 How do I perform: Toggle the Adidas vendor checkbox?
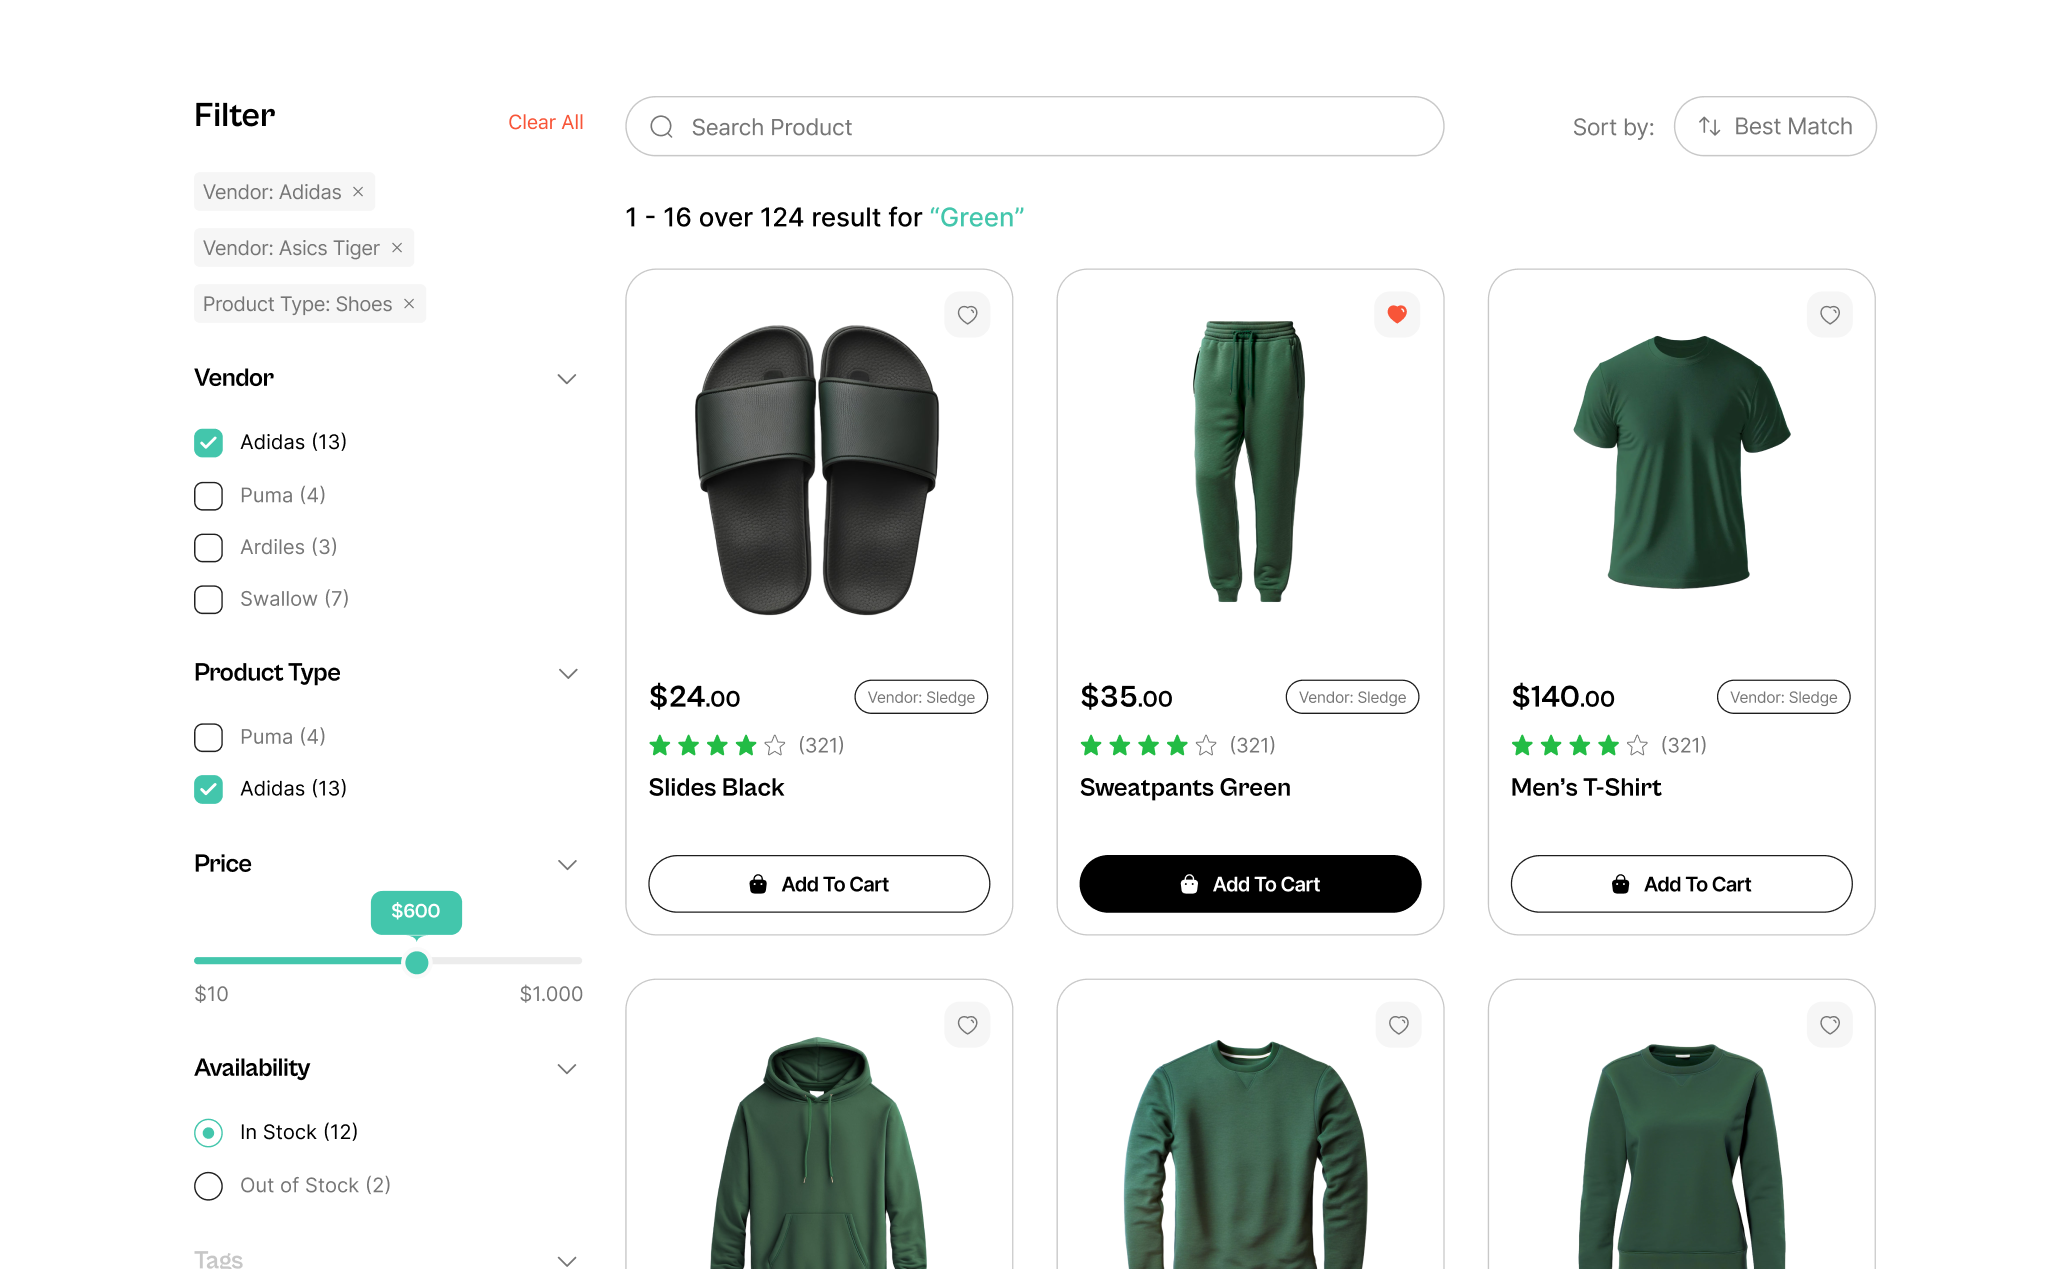click(207, 441)
